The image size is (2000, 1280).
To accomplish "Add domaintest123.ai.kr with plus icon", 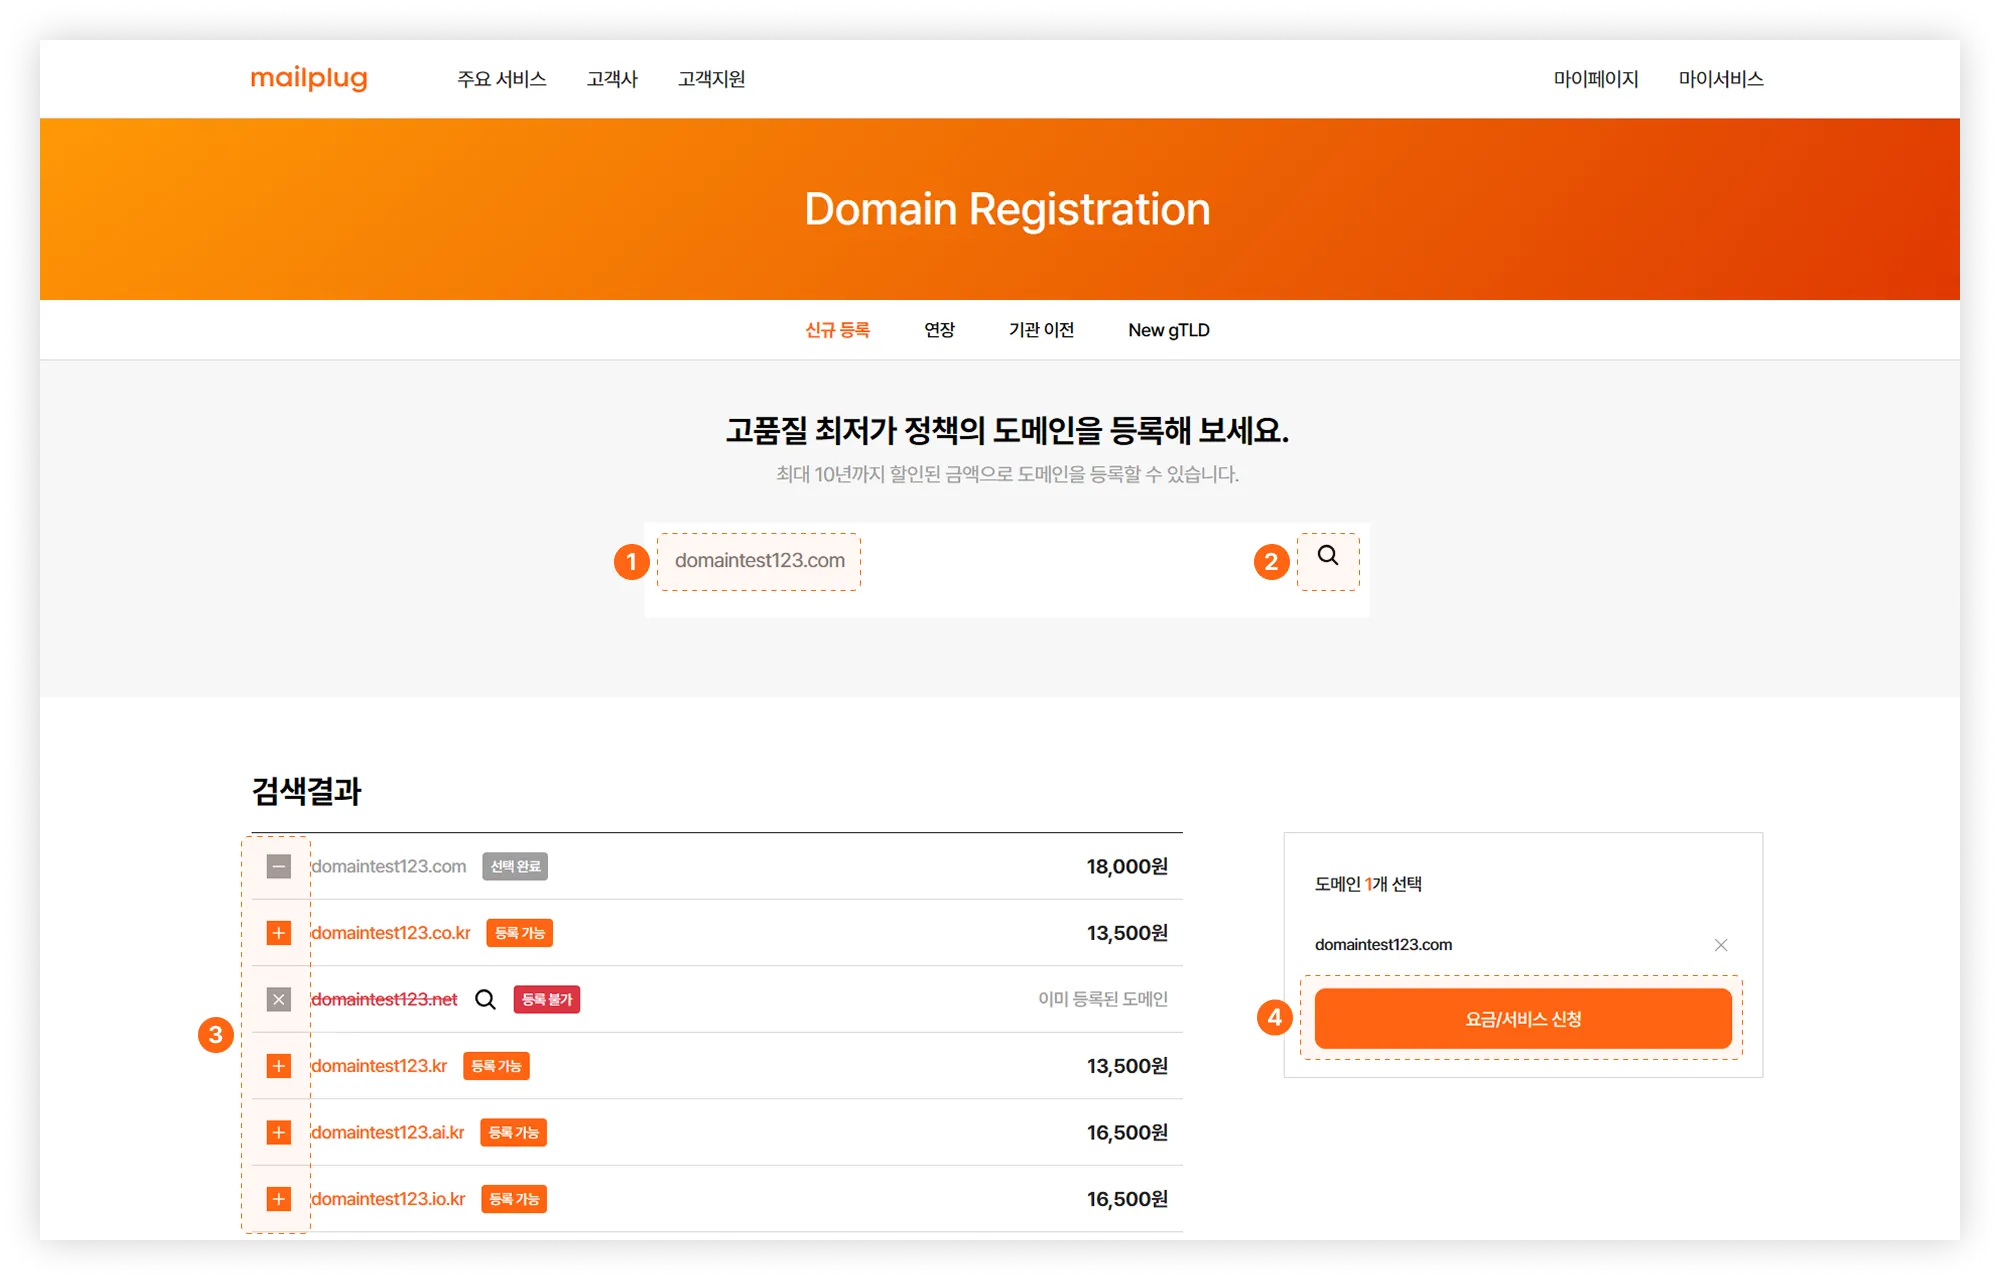I will point(279,1132).
